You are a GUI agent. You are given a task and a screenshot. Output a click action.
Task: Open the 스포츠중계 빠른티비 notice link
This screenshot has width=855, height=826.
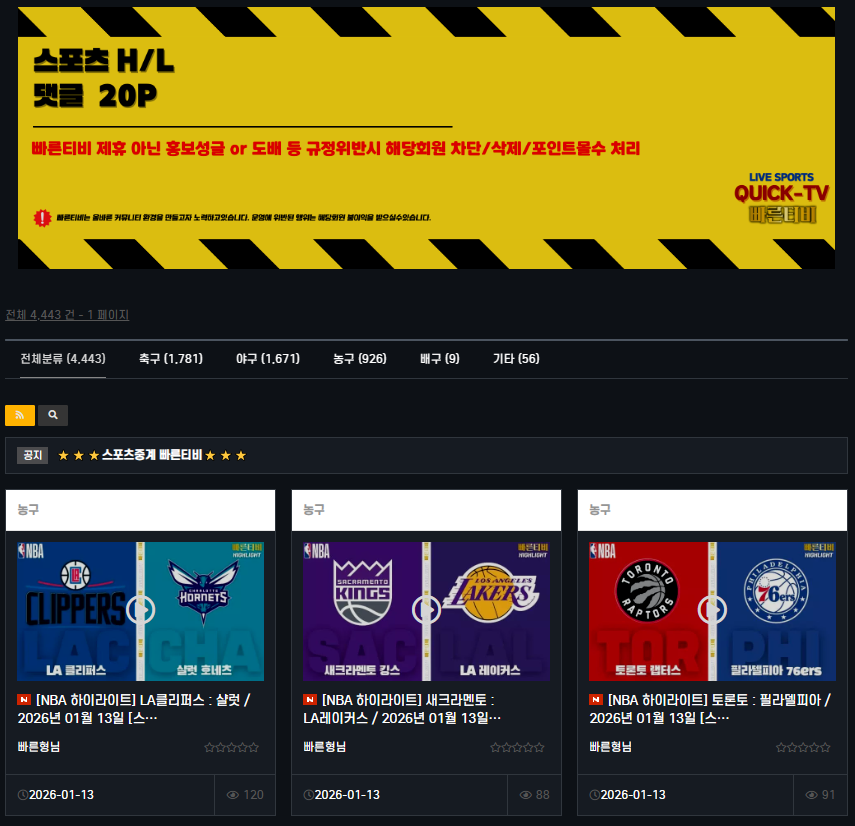tap(152, 455)
